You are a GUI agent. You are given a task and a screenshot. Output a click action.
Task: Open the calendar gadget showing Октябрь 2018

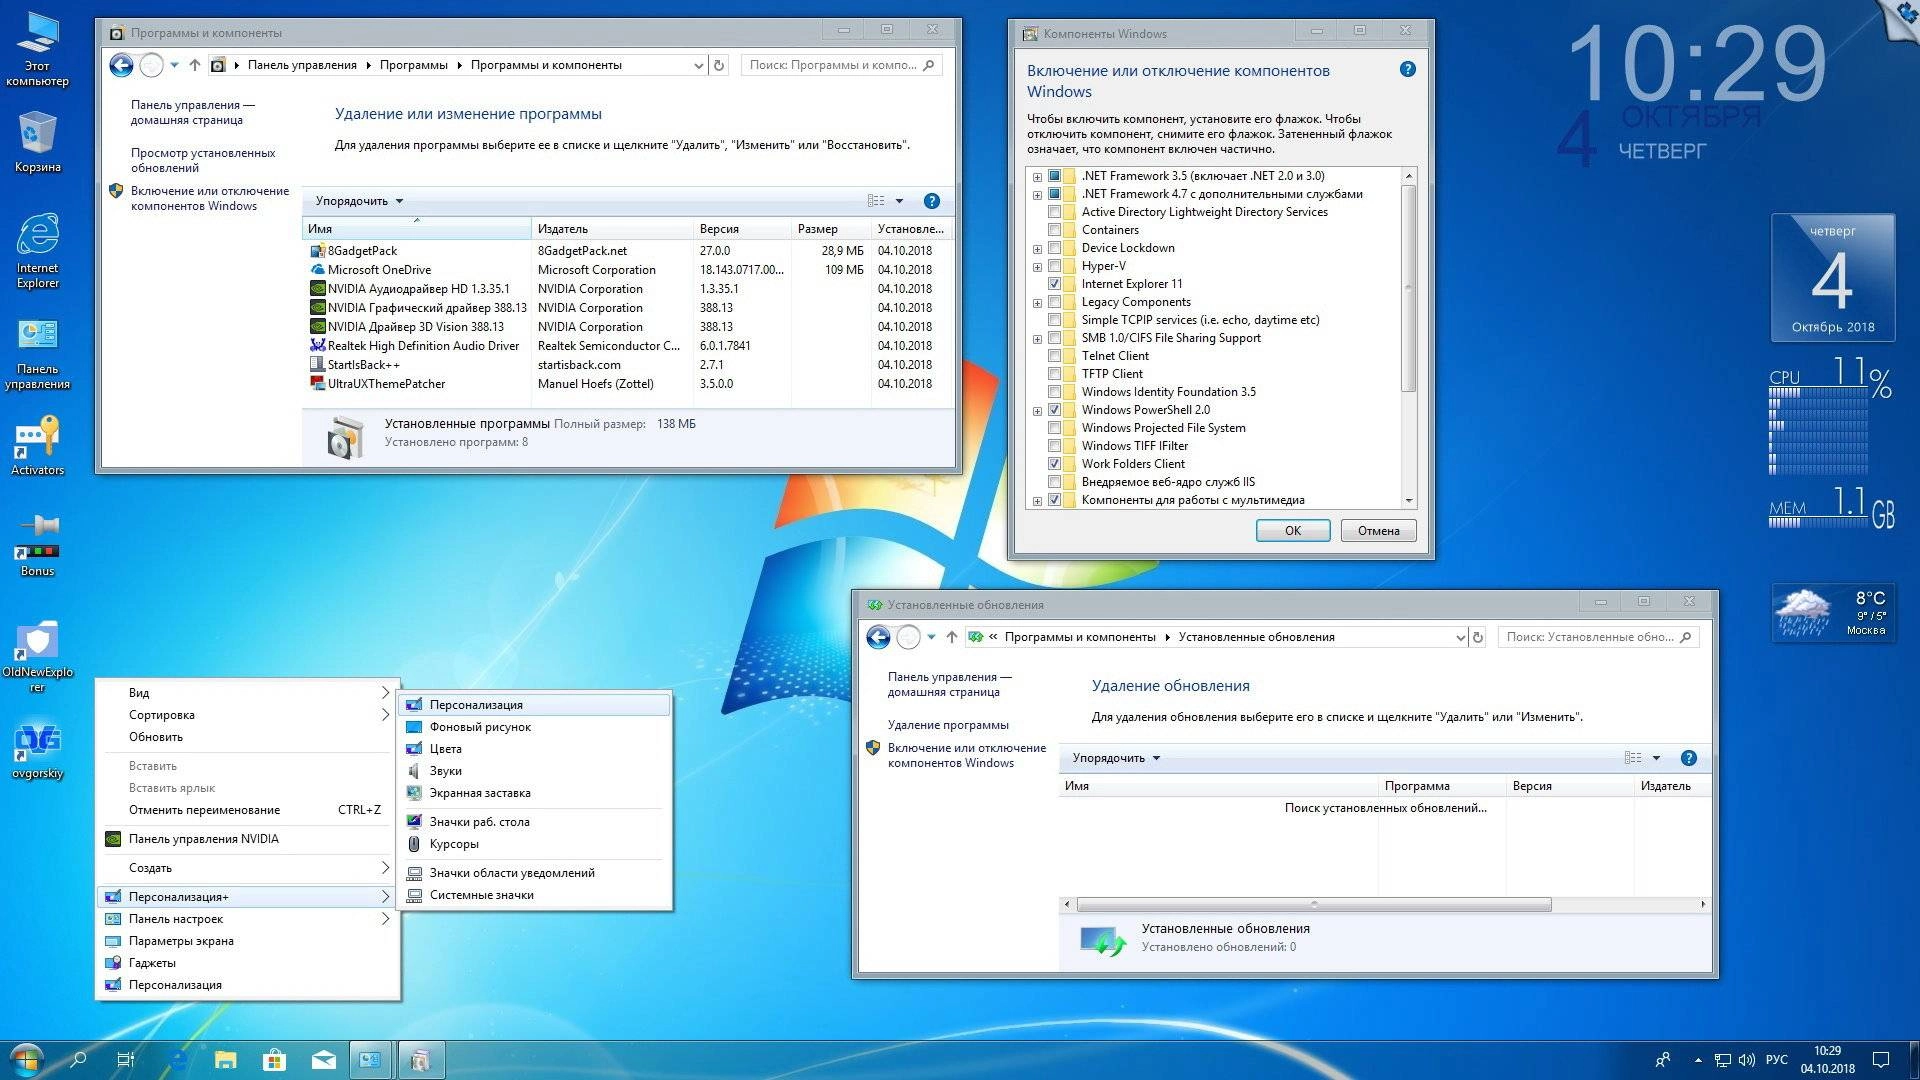(1832, 279)
